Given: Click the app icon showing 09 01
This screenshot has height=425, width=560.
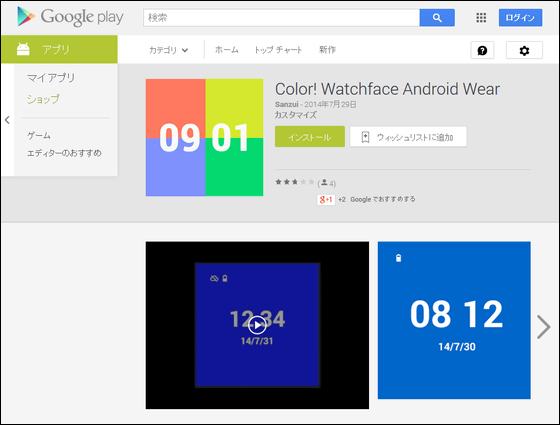Looking at the screenshot, I should tap(204, 138).
